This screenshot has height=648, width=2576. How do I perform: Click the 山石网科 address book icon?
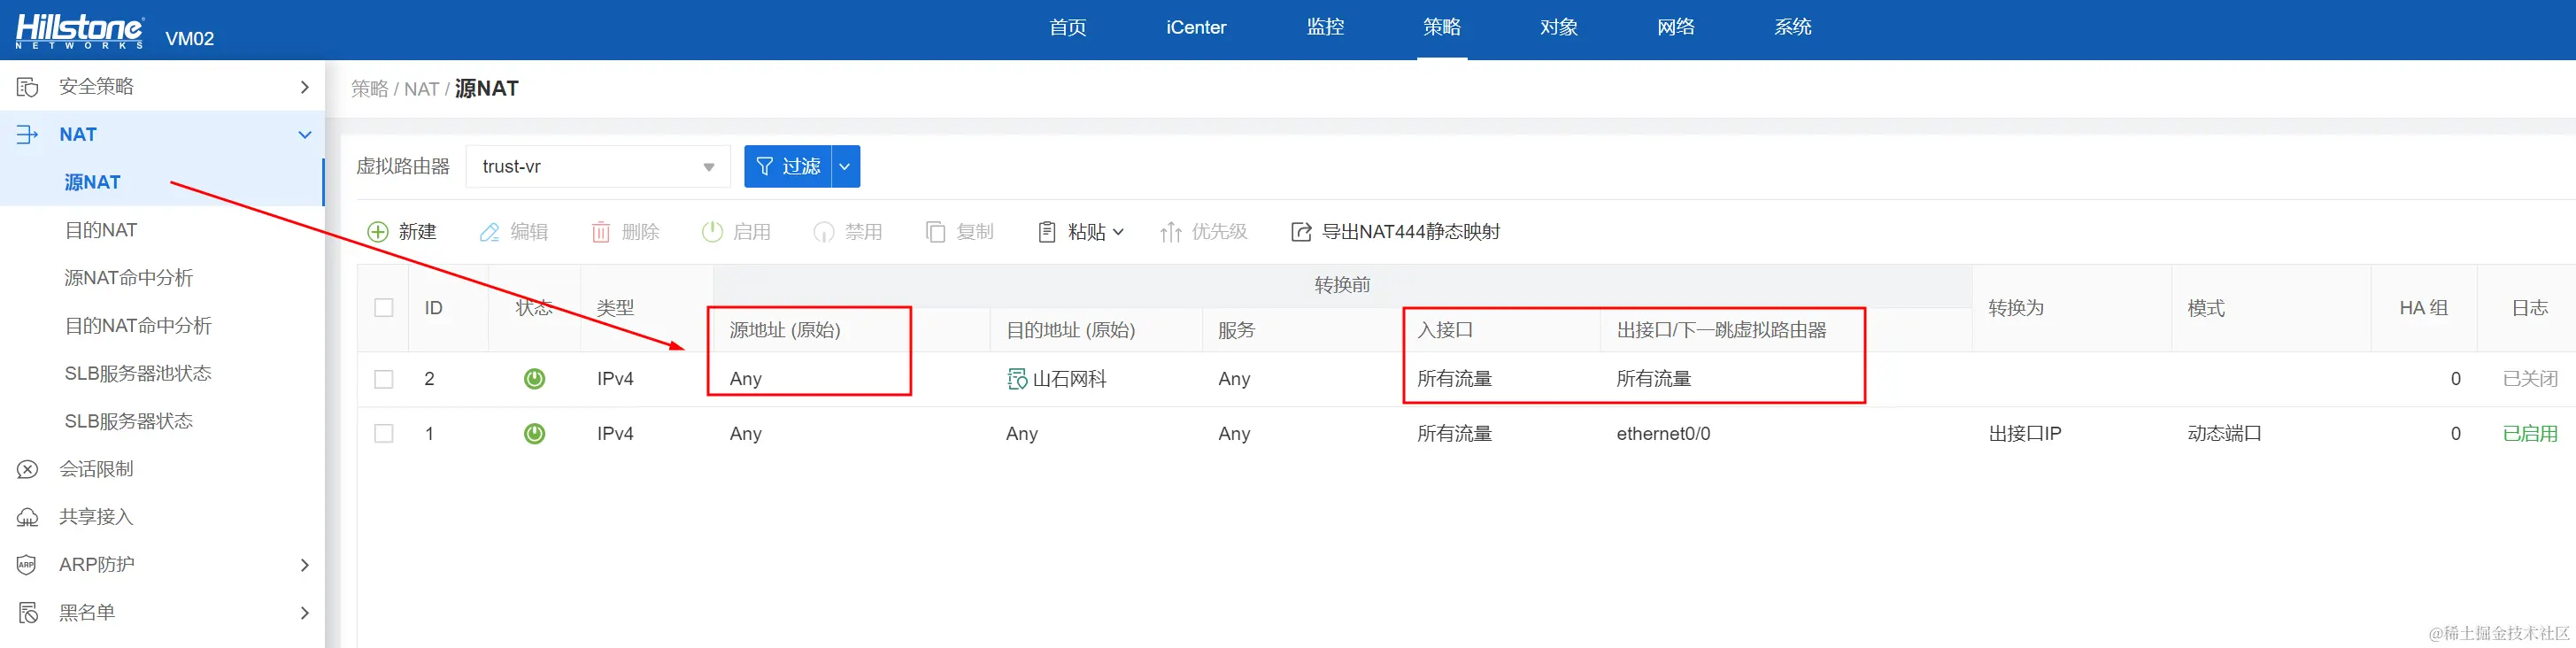click(x=1017, y=379)
